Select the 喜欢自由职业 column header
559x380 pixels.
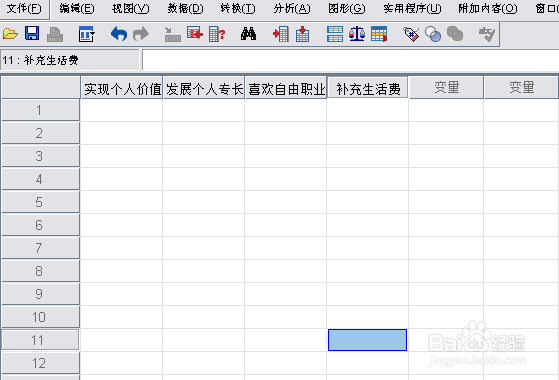(286, 88)
